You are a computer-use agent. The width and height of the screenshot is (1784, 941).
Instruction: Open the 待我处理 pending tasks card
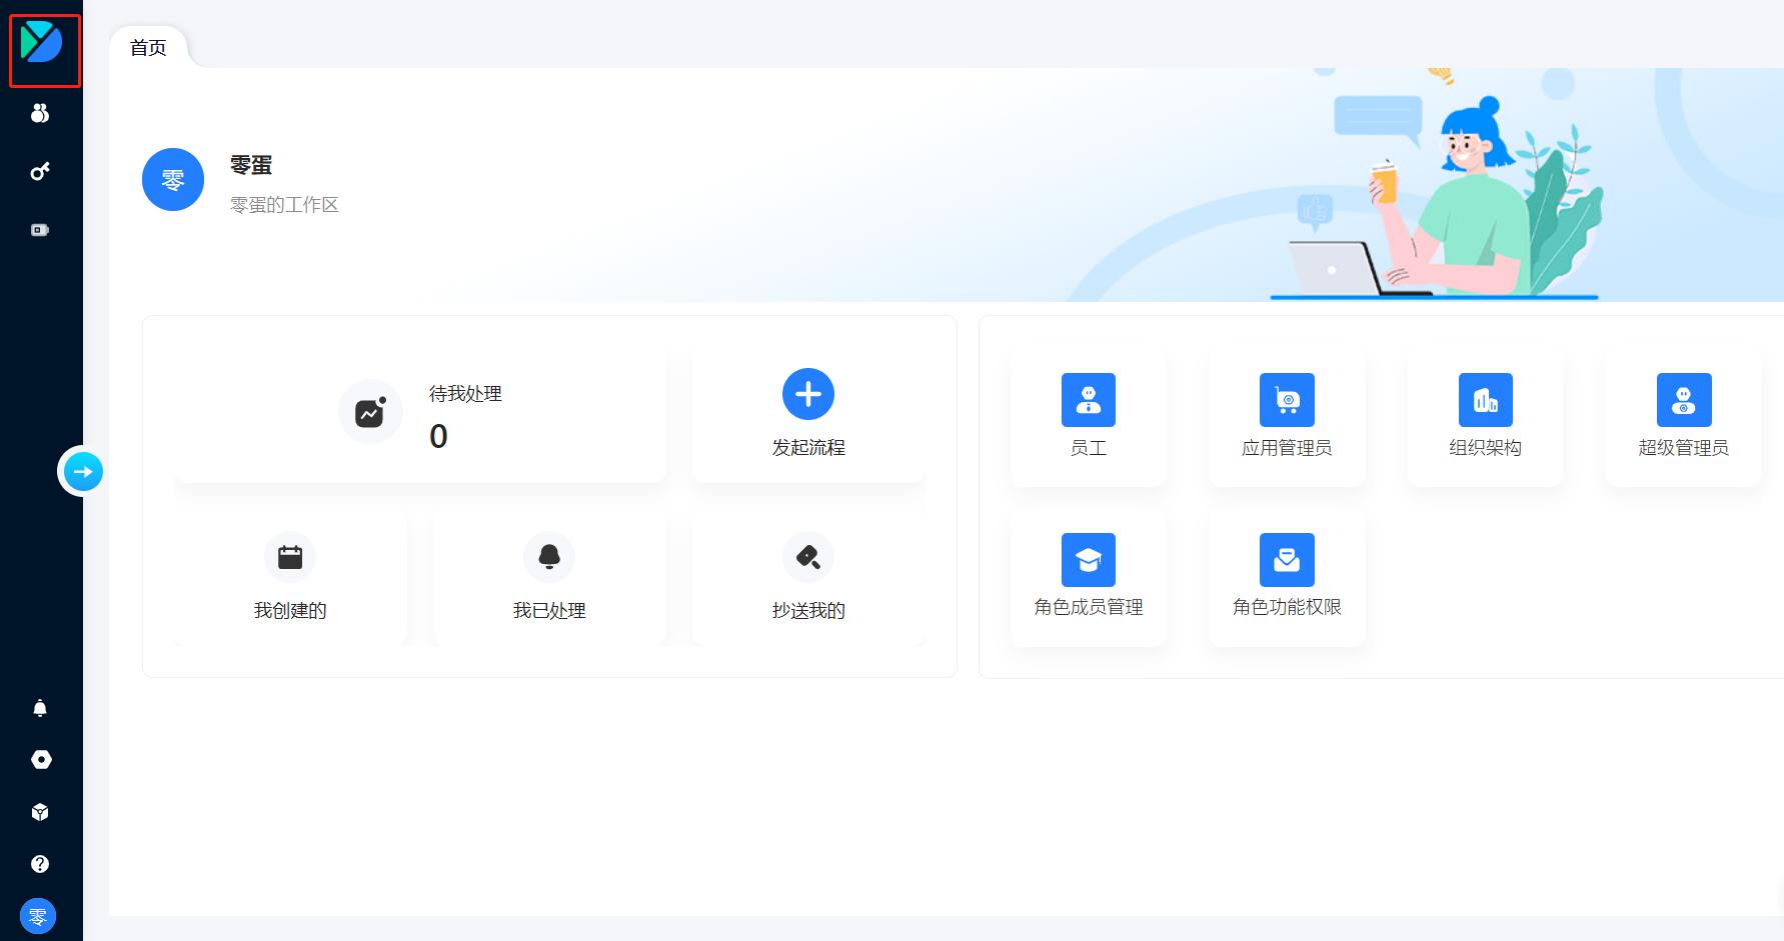click(x=420, y=416)
